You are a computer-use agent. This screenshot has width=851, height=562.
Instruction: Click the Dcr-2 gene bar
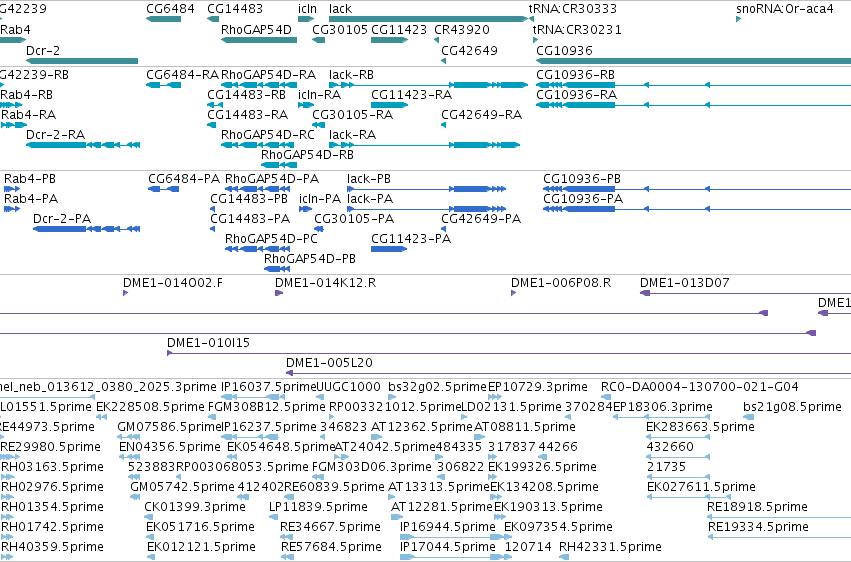[x=82, y=61]
